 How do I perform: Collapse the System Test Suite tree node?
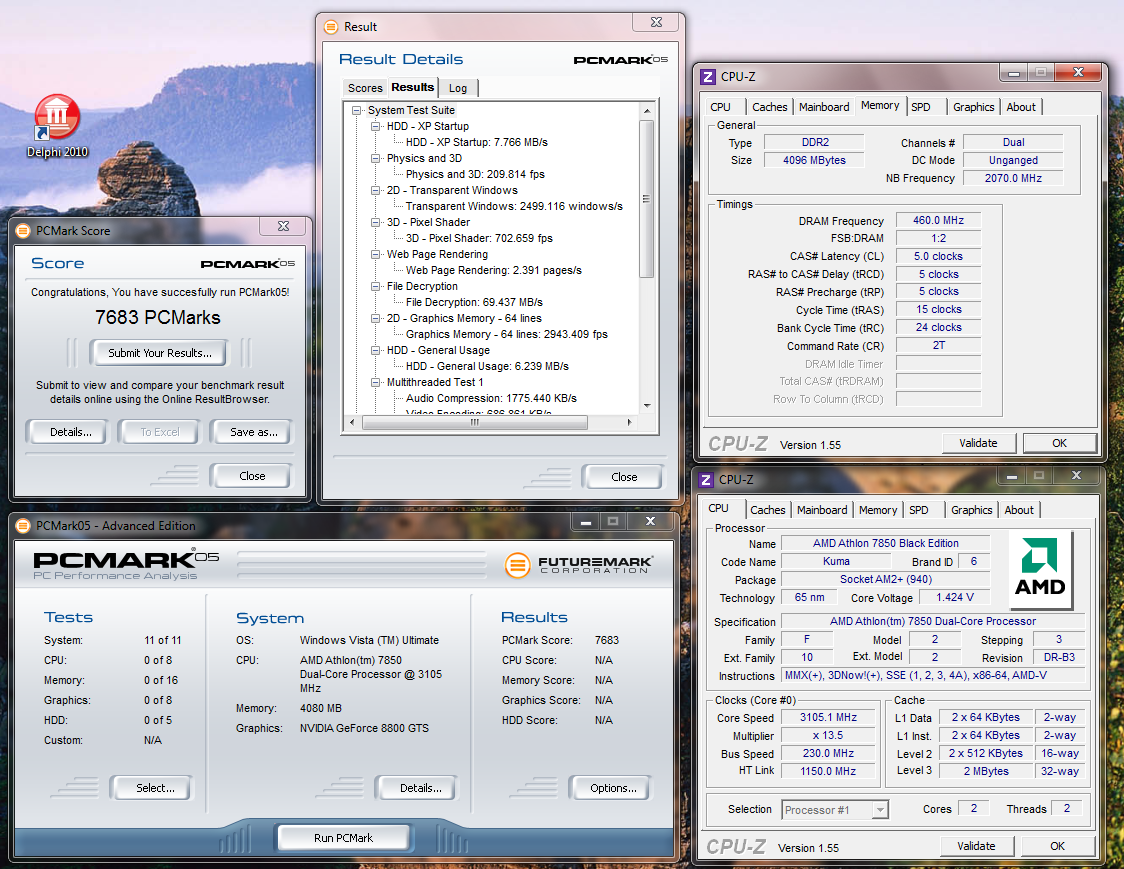356,110
